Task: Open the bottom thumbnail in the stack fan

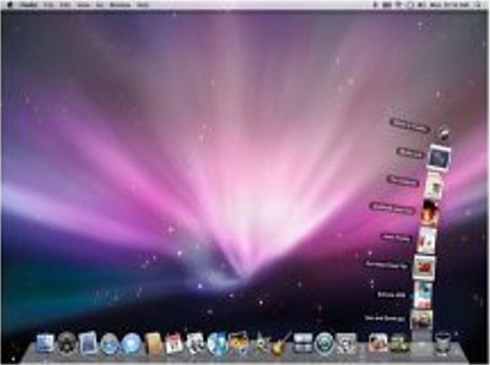Action: click(x=421, y=319)
